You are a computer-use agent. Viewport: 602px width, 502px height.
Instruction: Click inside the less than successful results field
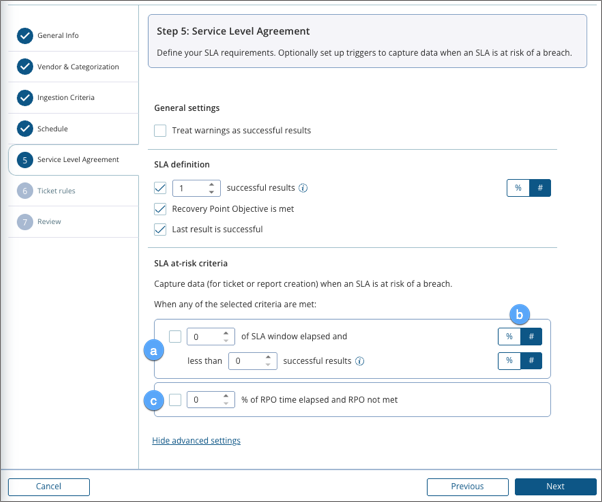tap(245, 361)
